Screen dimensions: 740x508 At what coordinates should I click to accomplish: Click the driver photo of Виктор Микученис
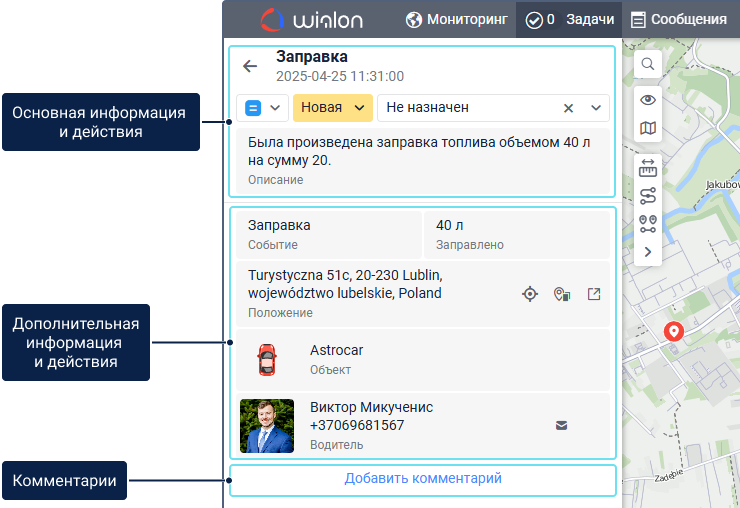click(x=267, y=426)
